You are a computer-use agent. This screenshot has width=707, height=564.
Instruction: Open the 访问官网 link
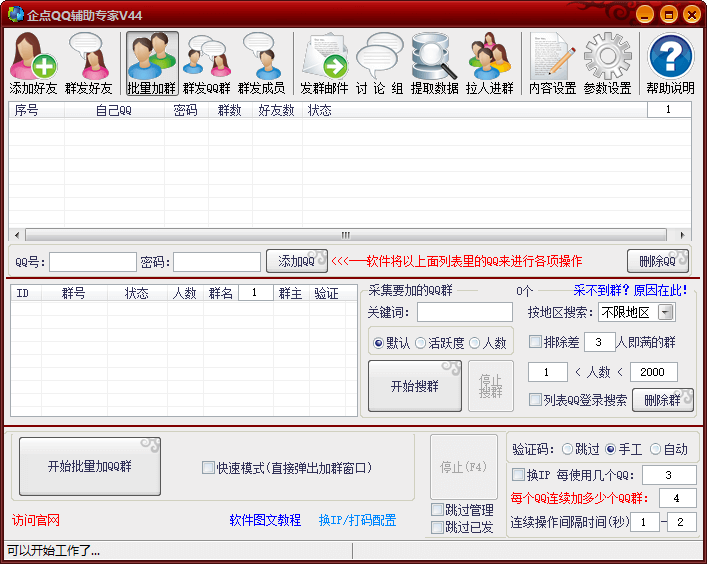[x=36, y=520]
